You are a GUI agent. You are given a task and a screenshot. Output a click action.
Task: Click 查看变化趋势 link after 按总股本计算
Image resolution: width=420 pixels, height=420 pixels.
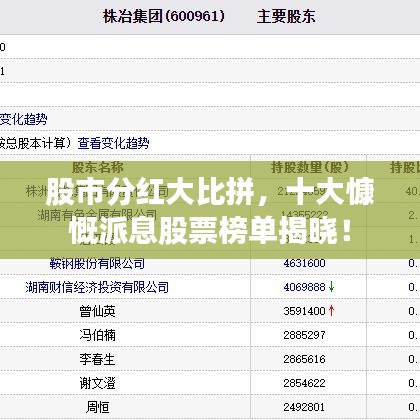[x=113, y=143]
